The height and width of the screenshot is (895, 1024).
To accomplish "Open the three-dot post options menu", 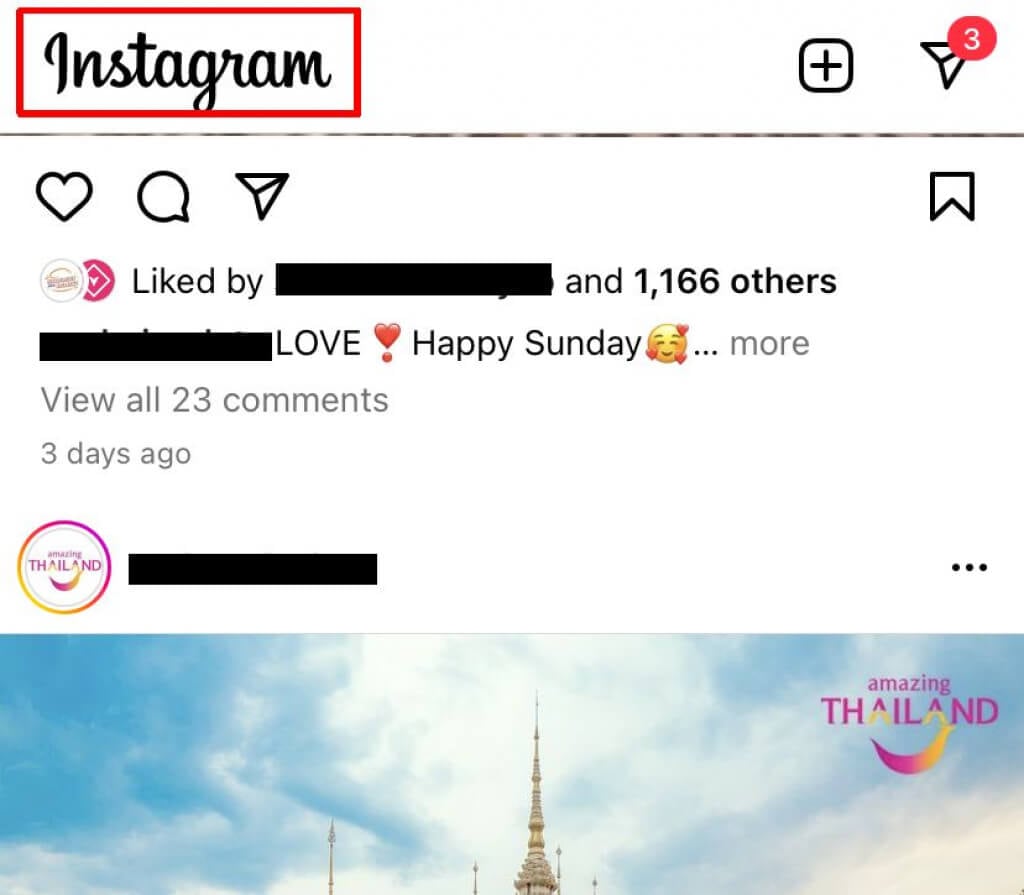I will coord(969,568).
